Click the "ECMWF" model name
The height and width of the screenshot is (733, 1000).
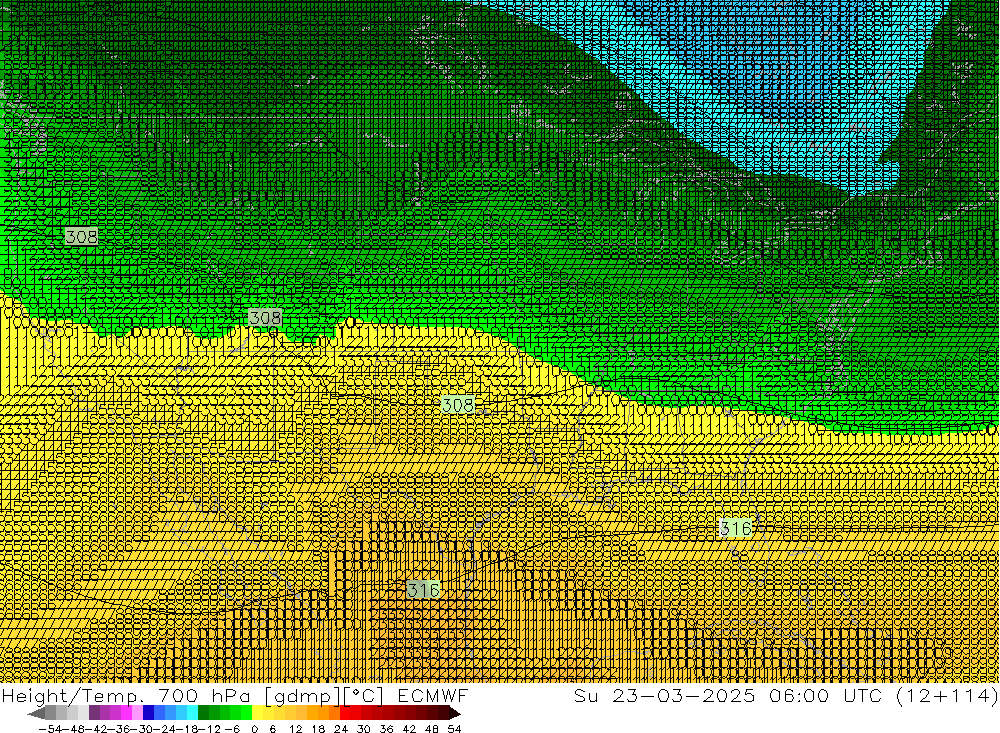[x=433, y=696]
